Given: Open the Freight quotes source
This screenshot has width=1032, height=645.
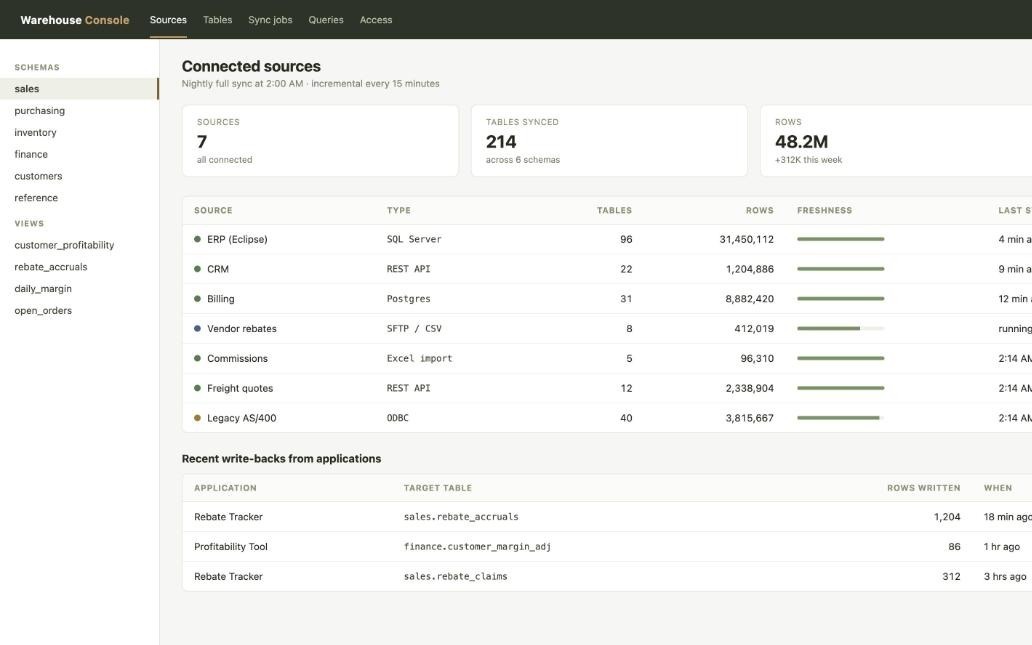Looking at the screenshot, I should 240,388.
